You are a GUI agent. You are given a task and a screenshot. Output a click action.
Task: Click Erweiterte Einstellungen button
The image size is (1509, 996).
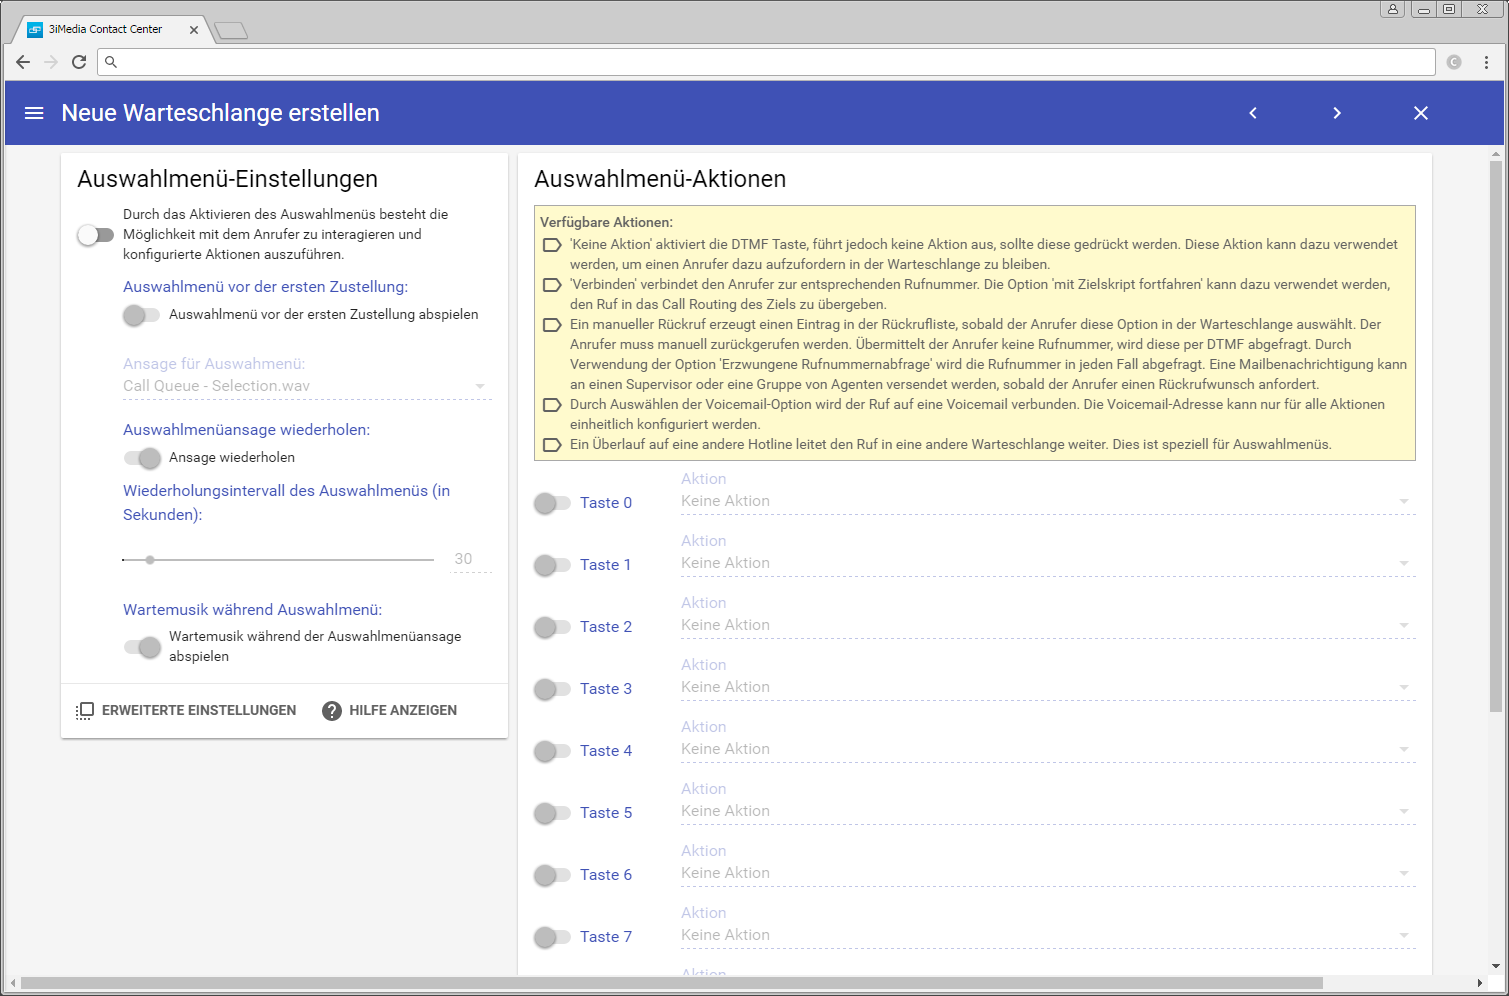click(x=186, y=710)
